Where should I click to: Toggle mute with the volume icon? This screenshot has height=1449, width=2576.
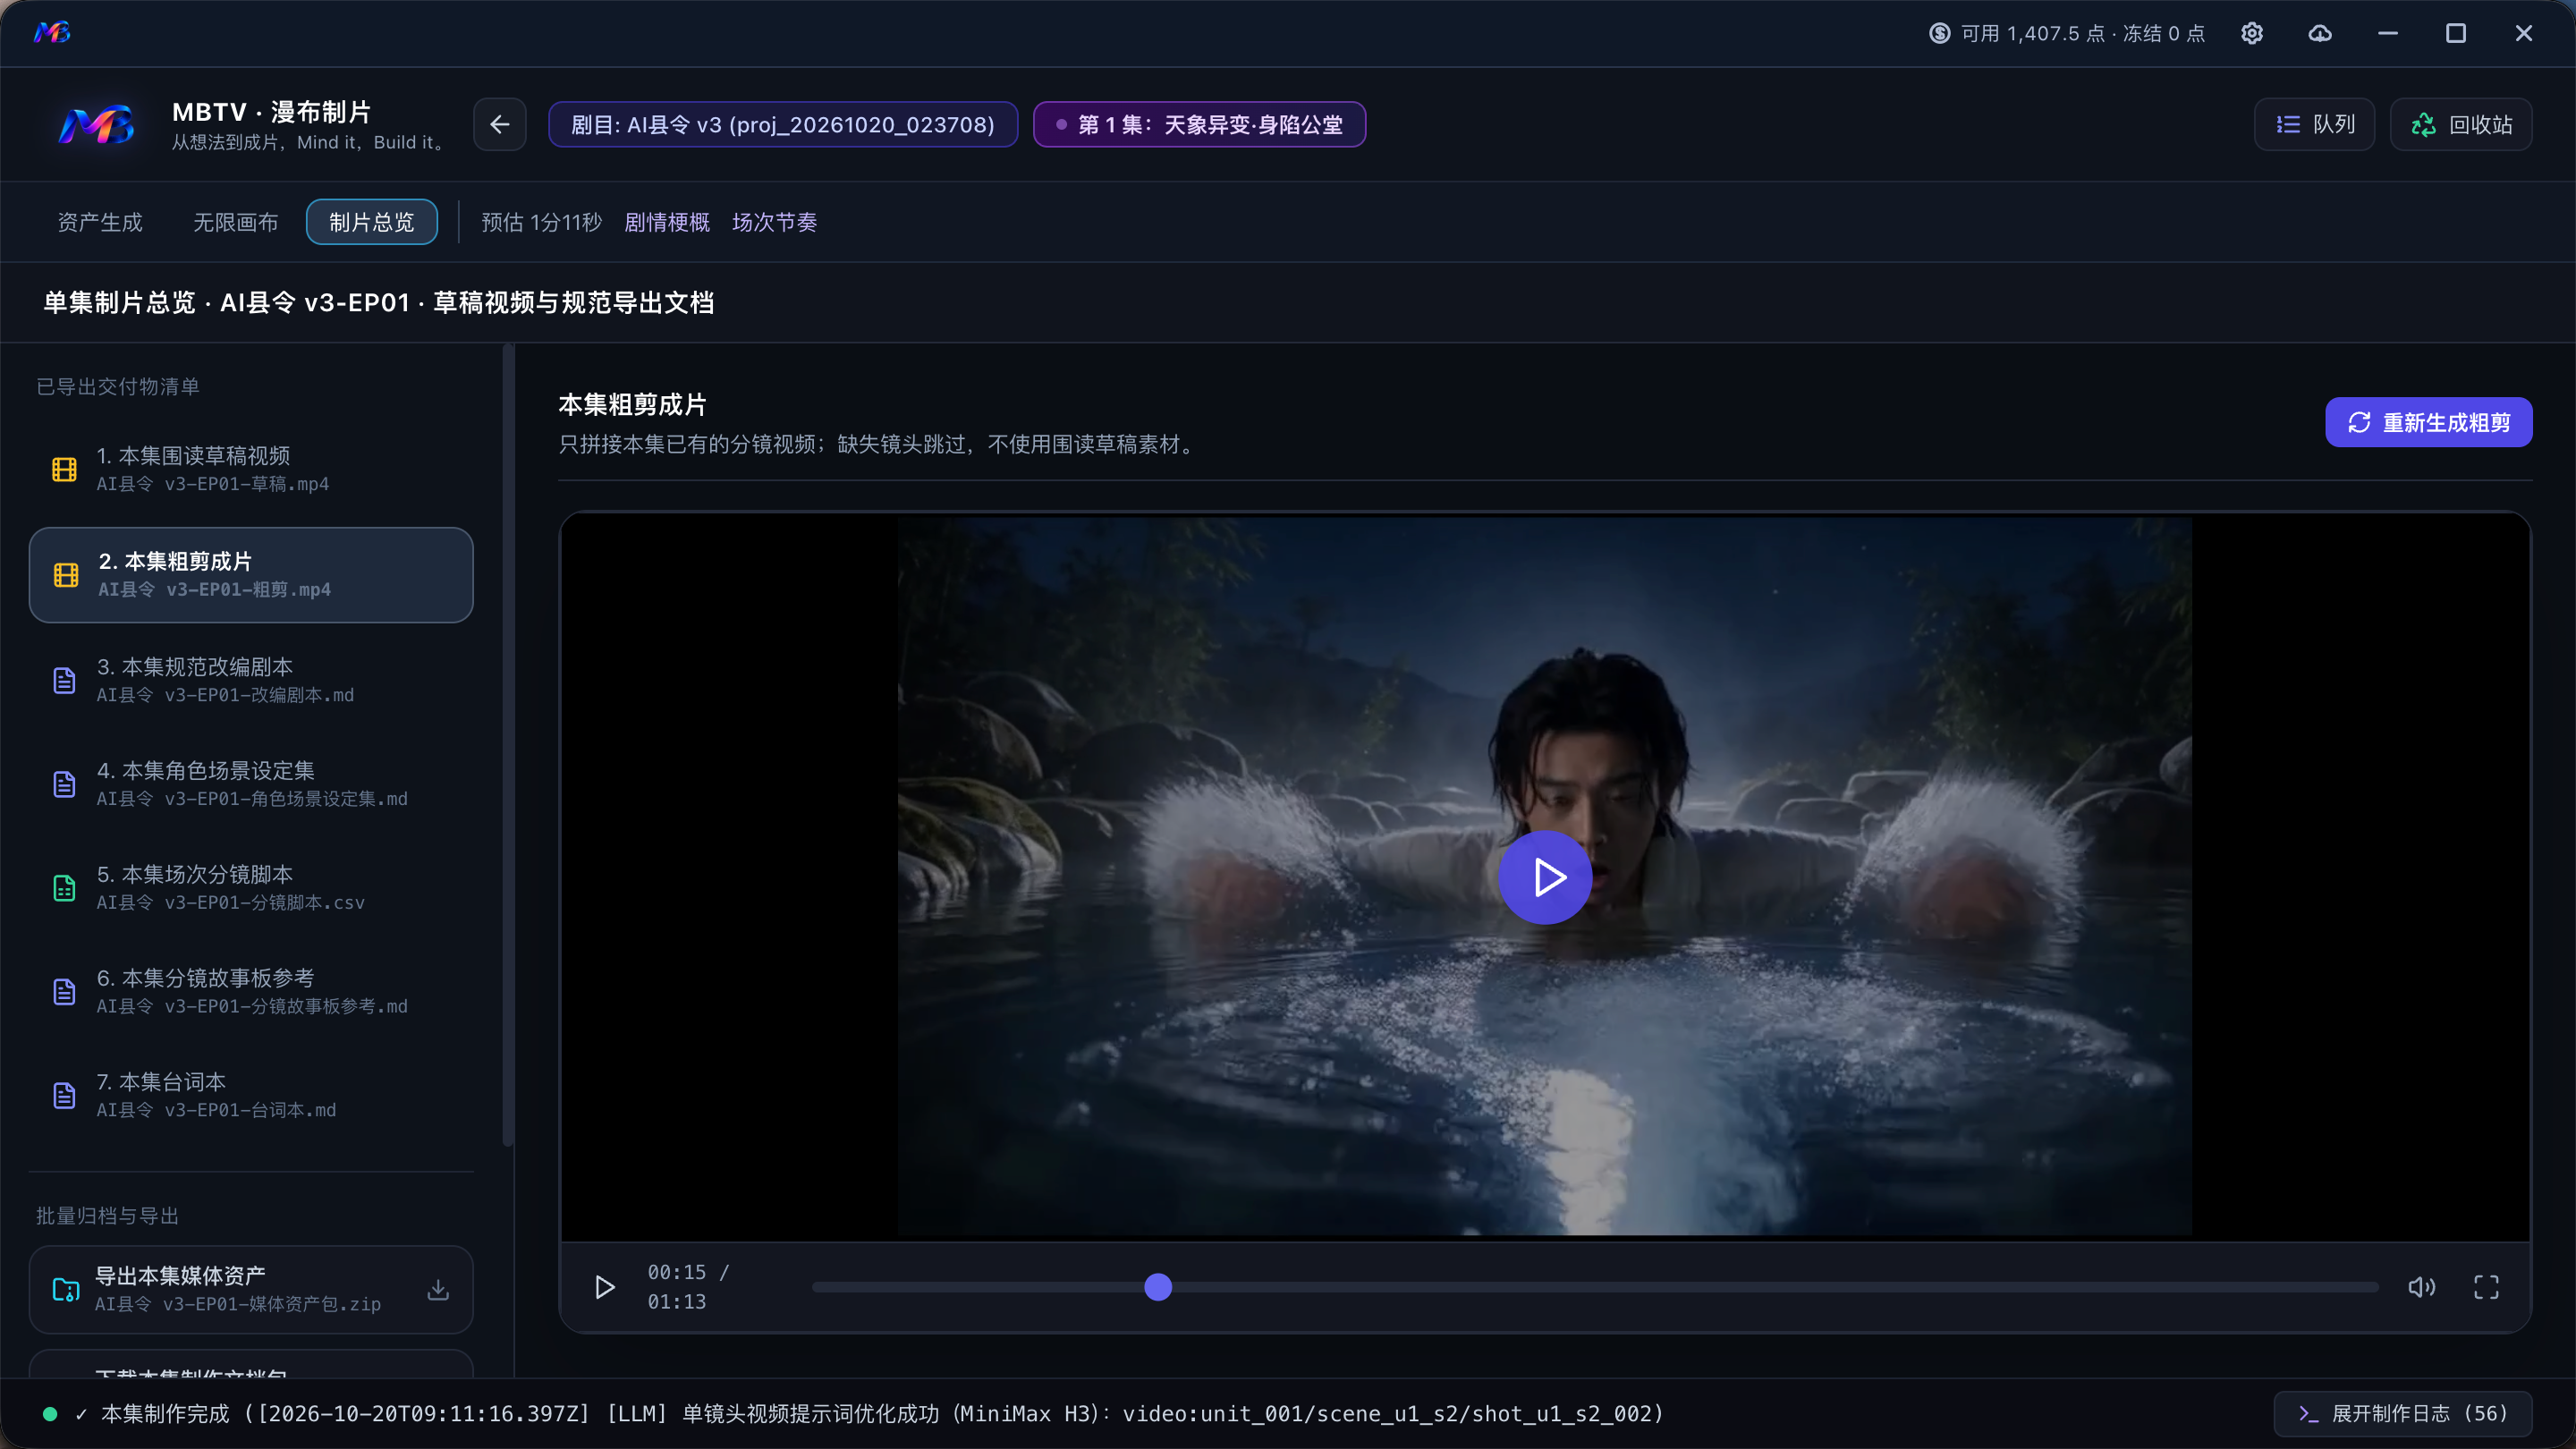coord(2421,1287)
